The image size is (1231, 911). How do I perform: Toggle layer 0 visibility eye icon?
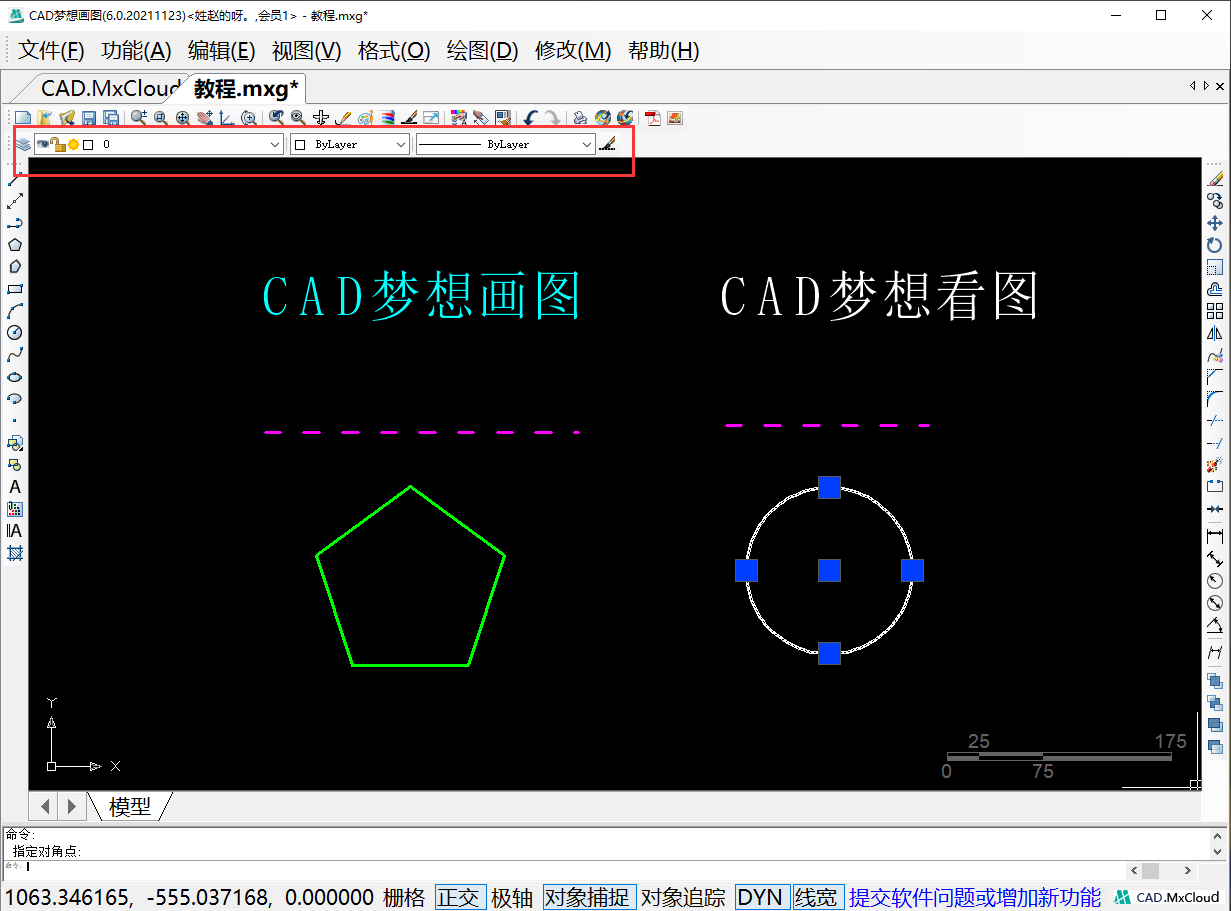(43, 144)
